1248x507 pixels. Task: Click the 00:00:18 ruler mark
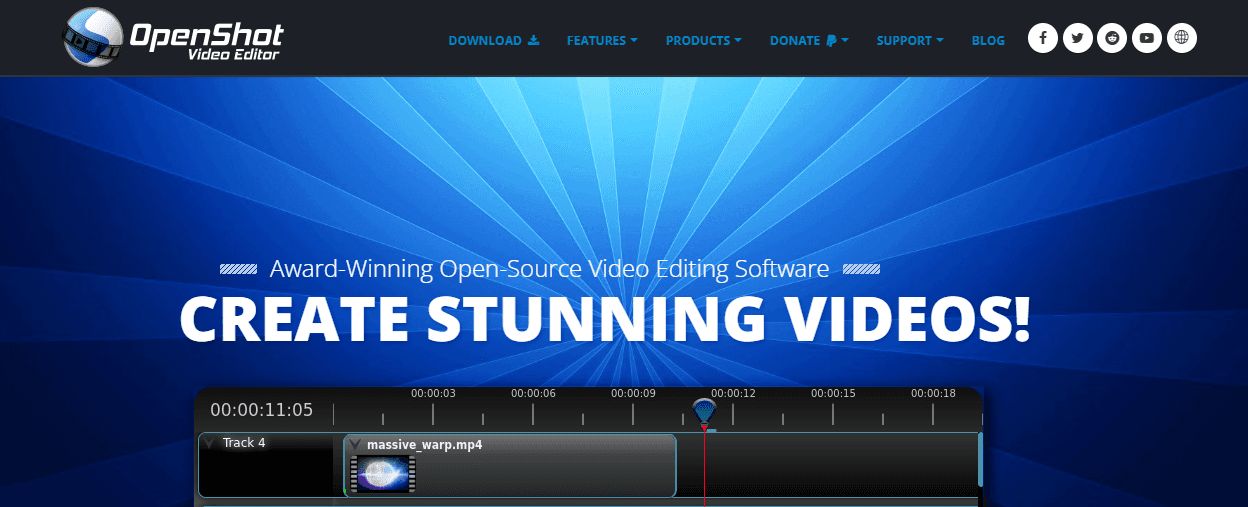pos(933,393)
